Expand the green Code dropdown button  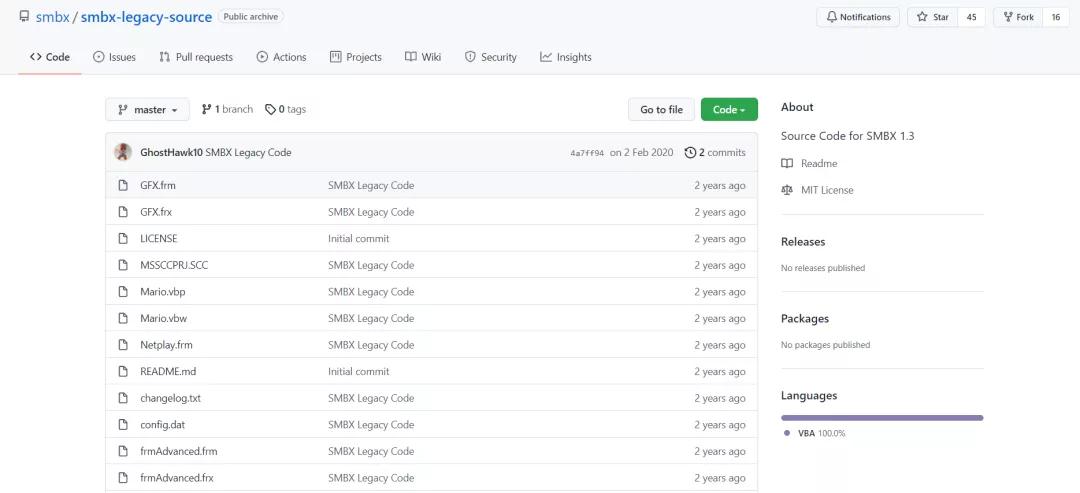(729, 109)
